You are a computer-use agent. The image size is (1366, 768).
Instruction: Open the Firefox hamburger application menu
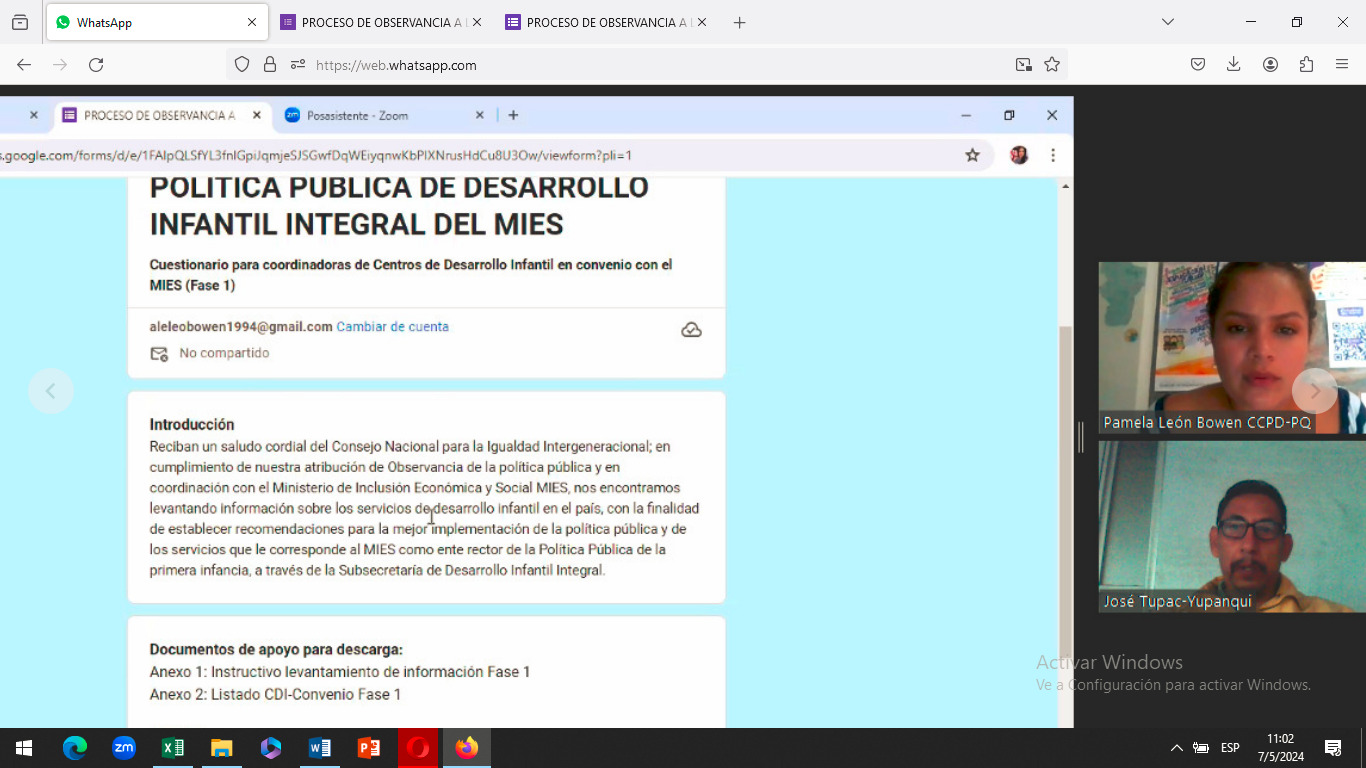[x=1342, y=65]
